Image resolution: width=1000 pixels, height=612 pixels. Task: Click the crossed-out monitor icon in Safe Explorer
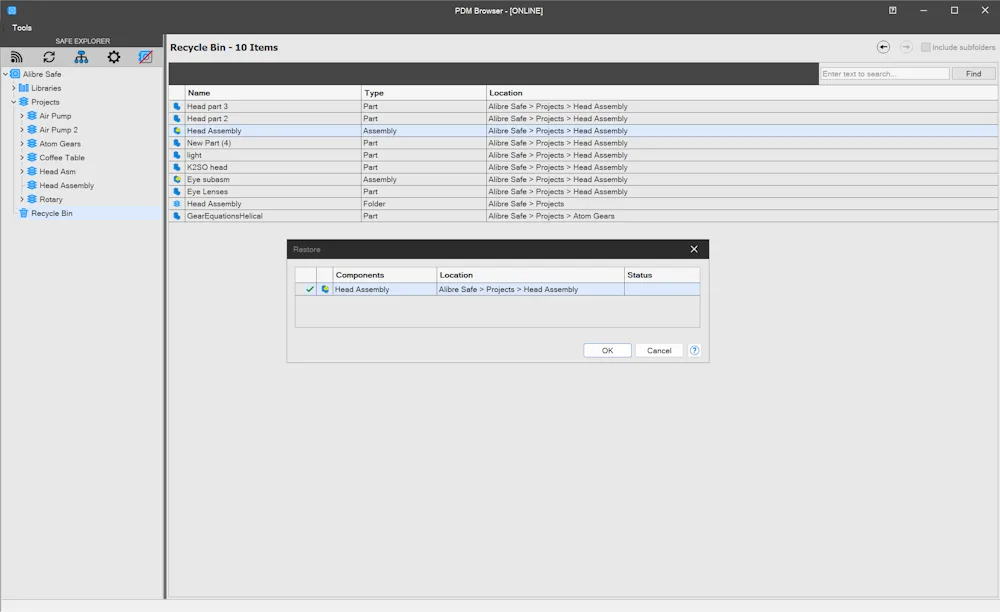click(145, 57)
